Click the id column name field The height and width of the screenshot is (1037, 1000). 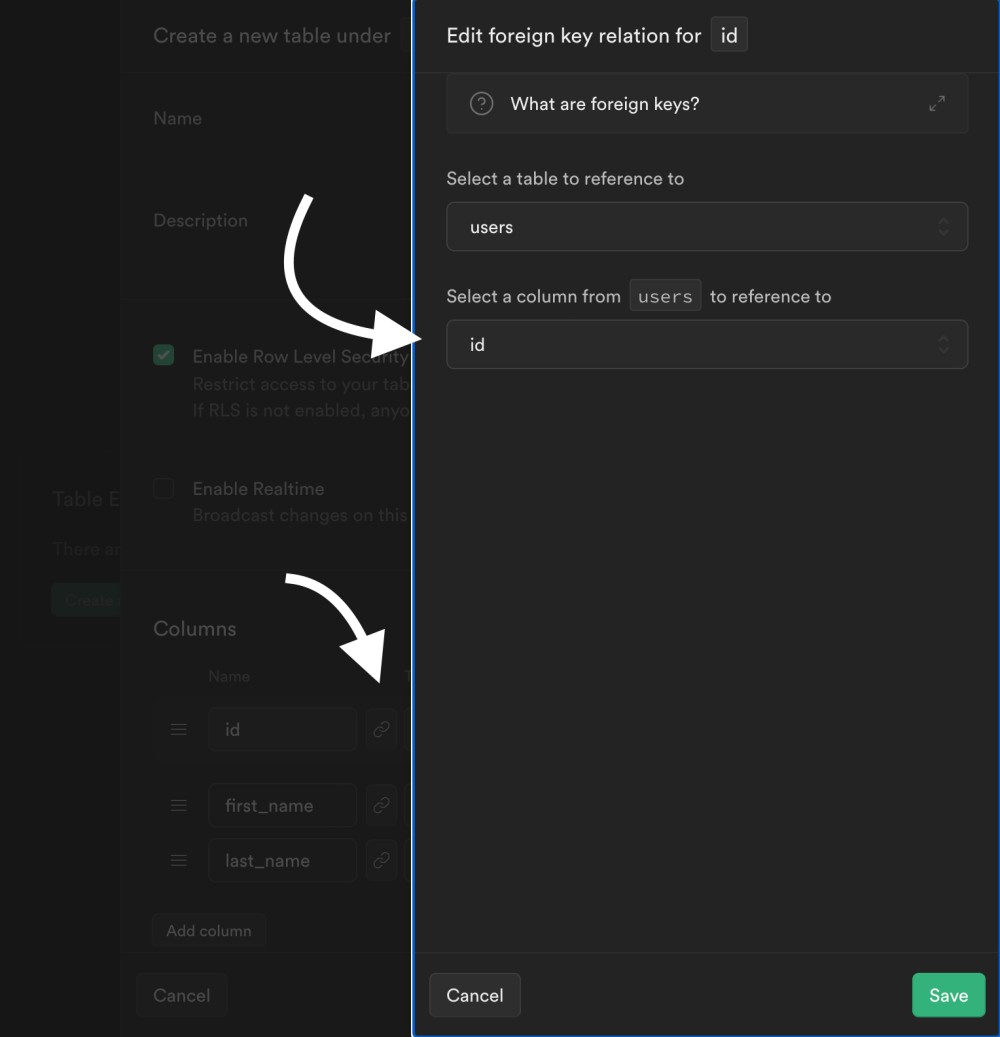click(x=282, y=729)
